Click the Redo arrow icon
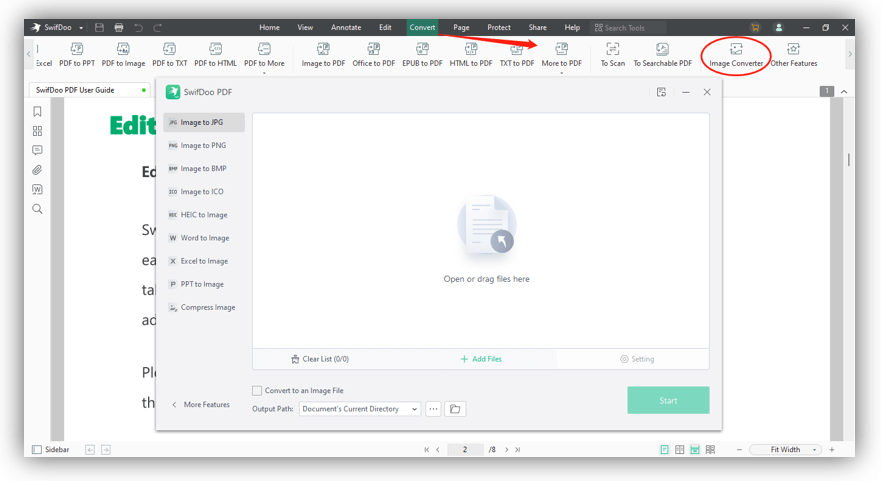Viewport: 881px width, 481px height. coord(158,27)
